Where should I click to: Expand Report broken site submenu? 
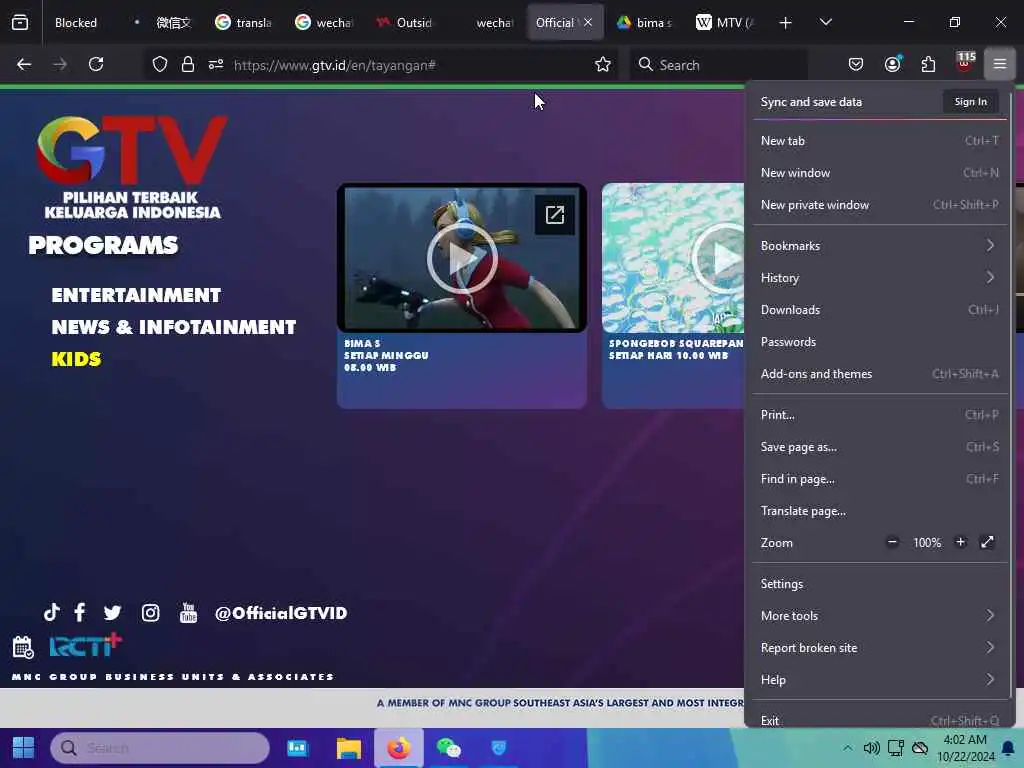[x=879, y=648]
